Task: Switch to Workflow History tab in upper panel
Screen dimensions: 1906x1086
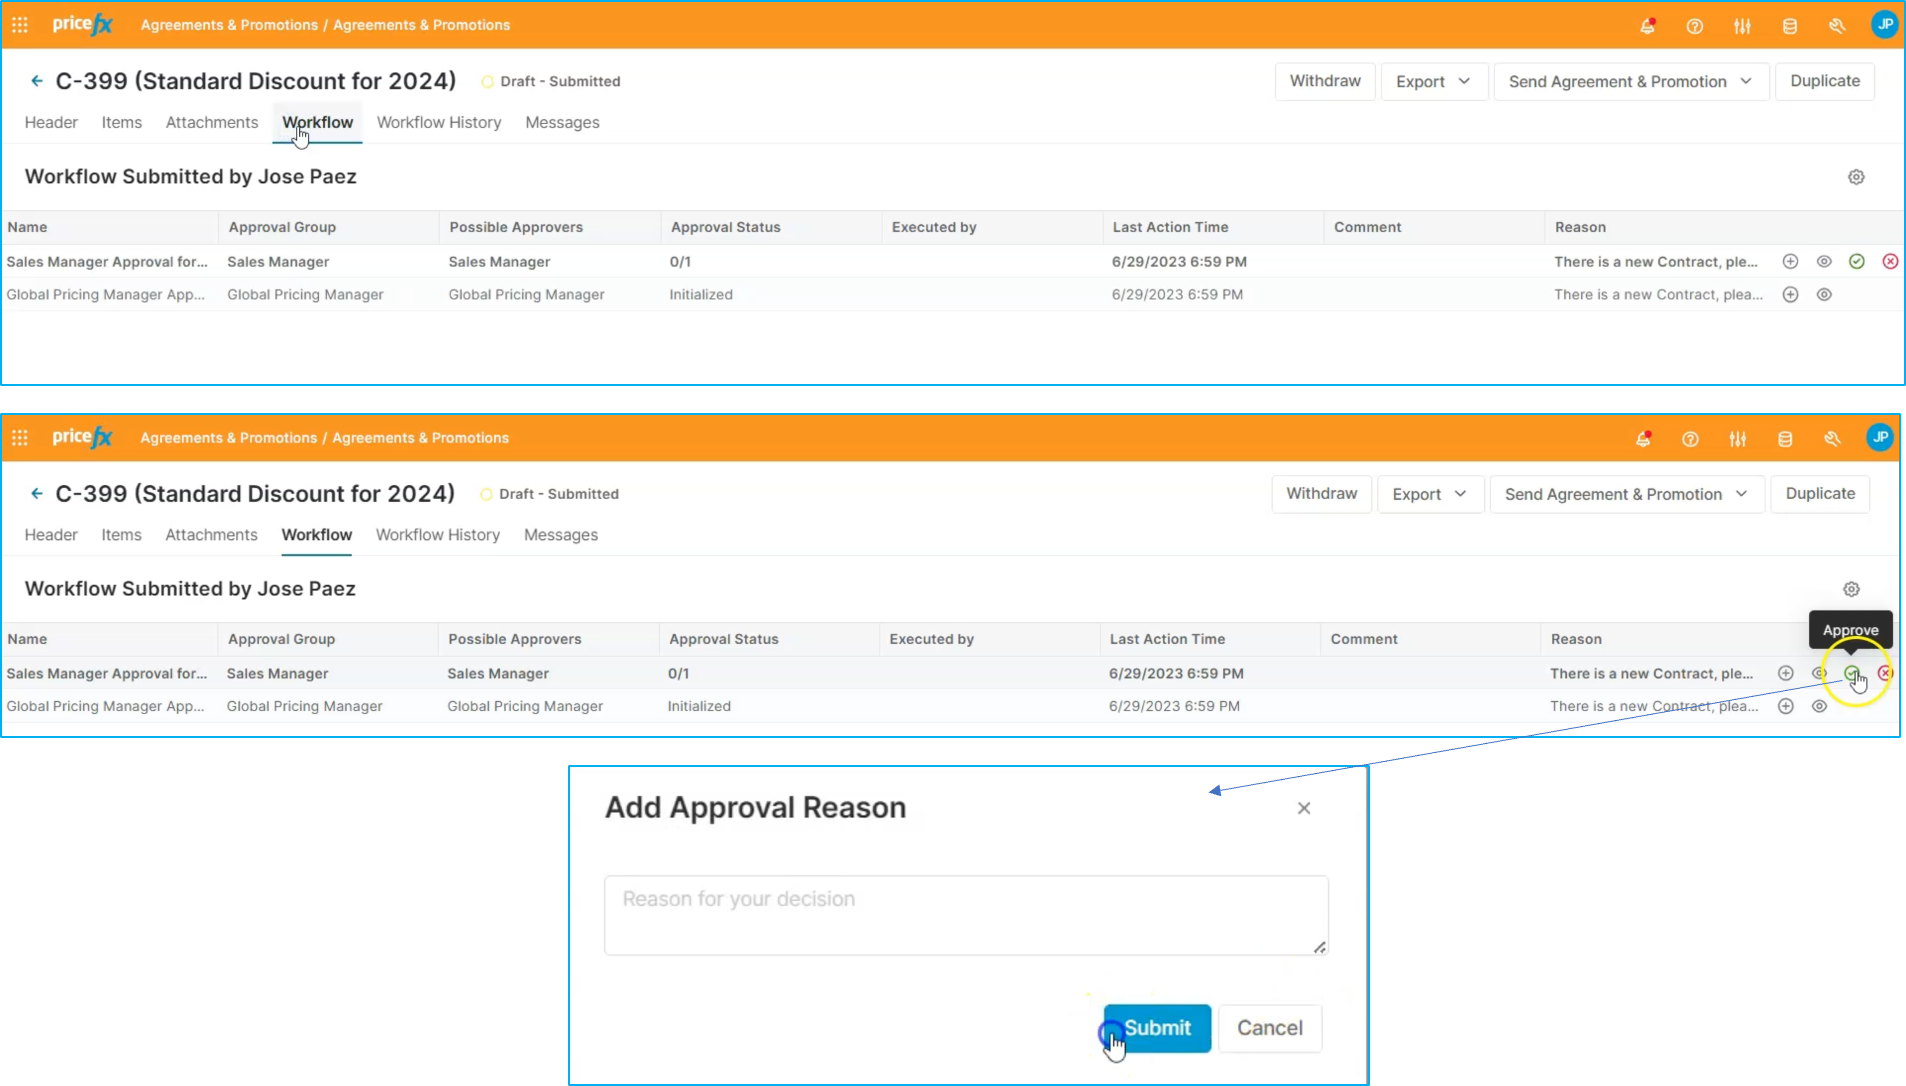Action: click(x=438, y=123)
